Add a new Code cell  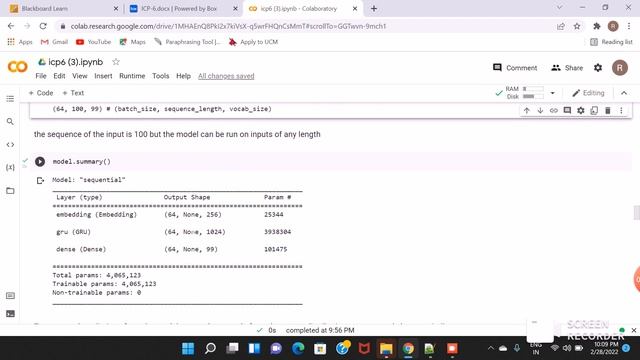41,93
